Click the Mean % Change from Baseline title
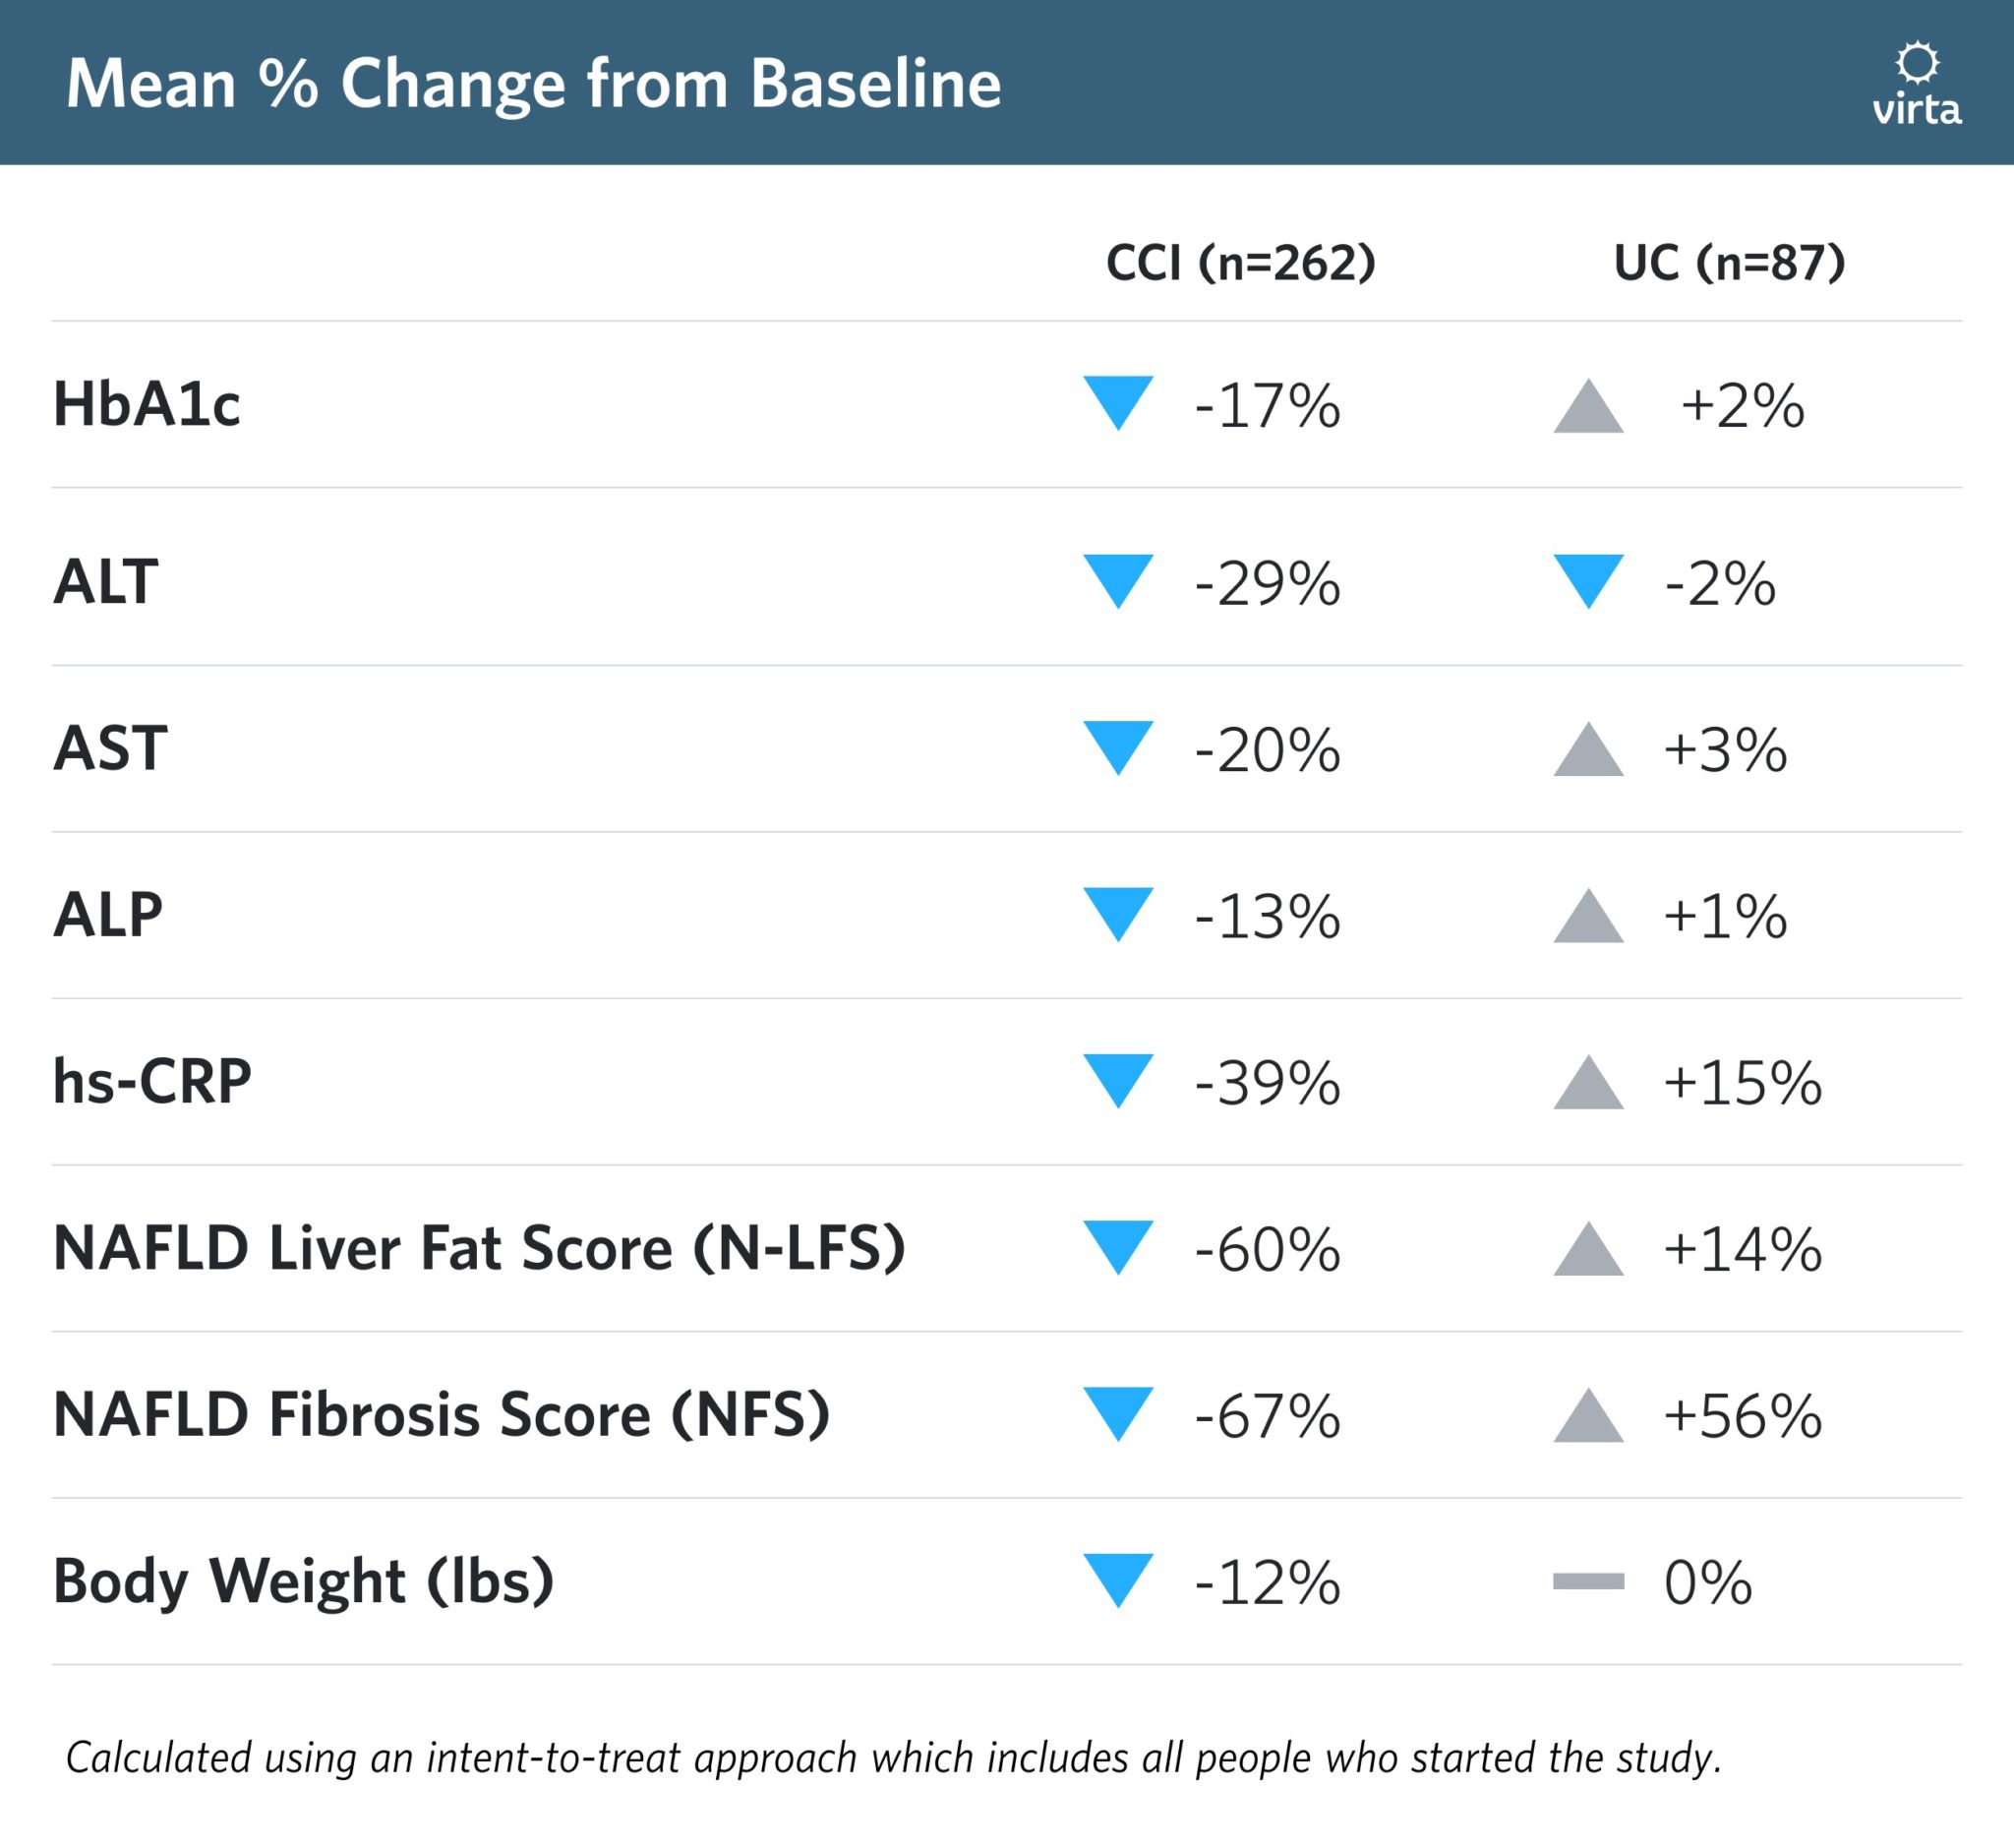The image size is (2014, 1848). point(533,83)
